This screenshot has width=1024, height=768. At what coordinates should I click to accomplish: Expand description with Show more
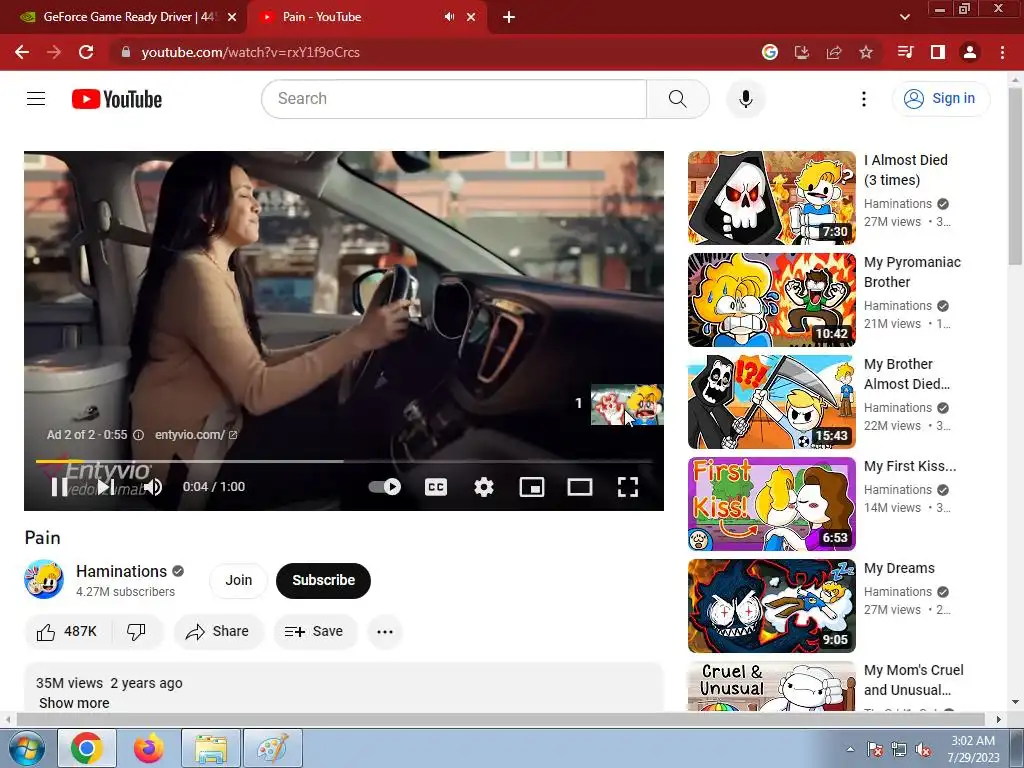[74, 703]
